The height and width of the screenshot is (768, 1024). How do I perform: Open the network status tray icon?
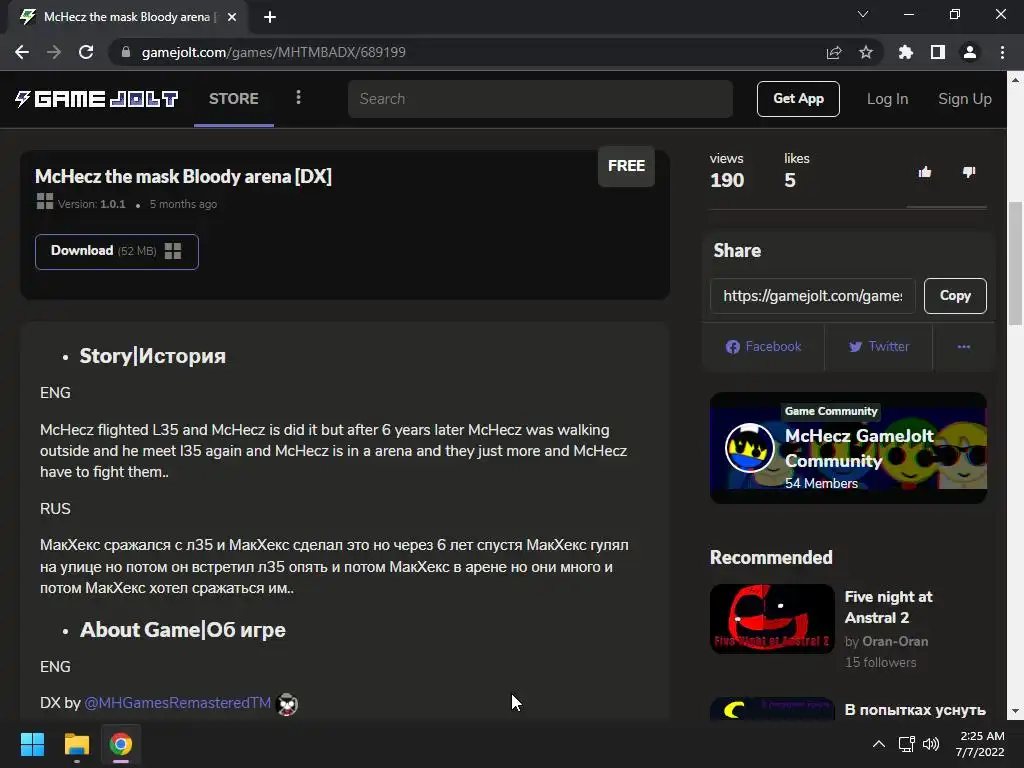tap(906, 744)
